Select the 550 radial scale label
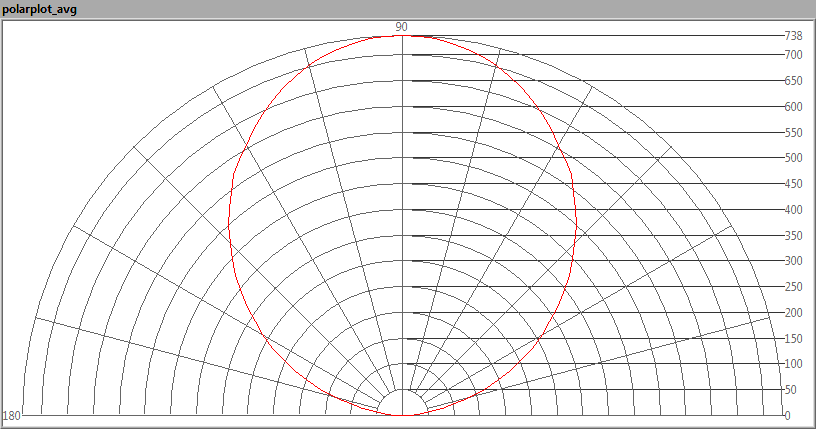The width and height of the screenshot is (816, 429). pyautogui.click(x=793, y=133)
